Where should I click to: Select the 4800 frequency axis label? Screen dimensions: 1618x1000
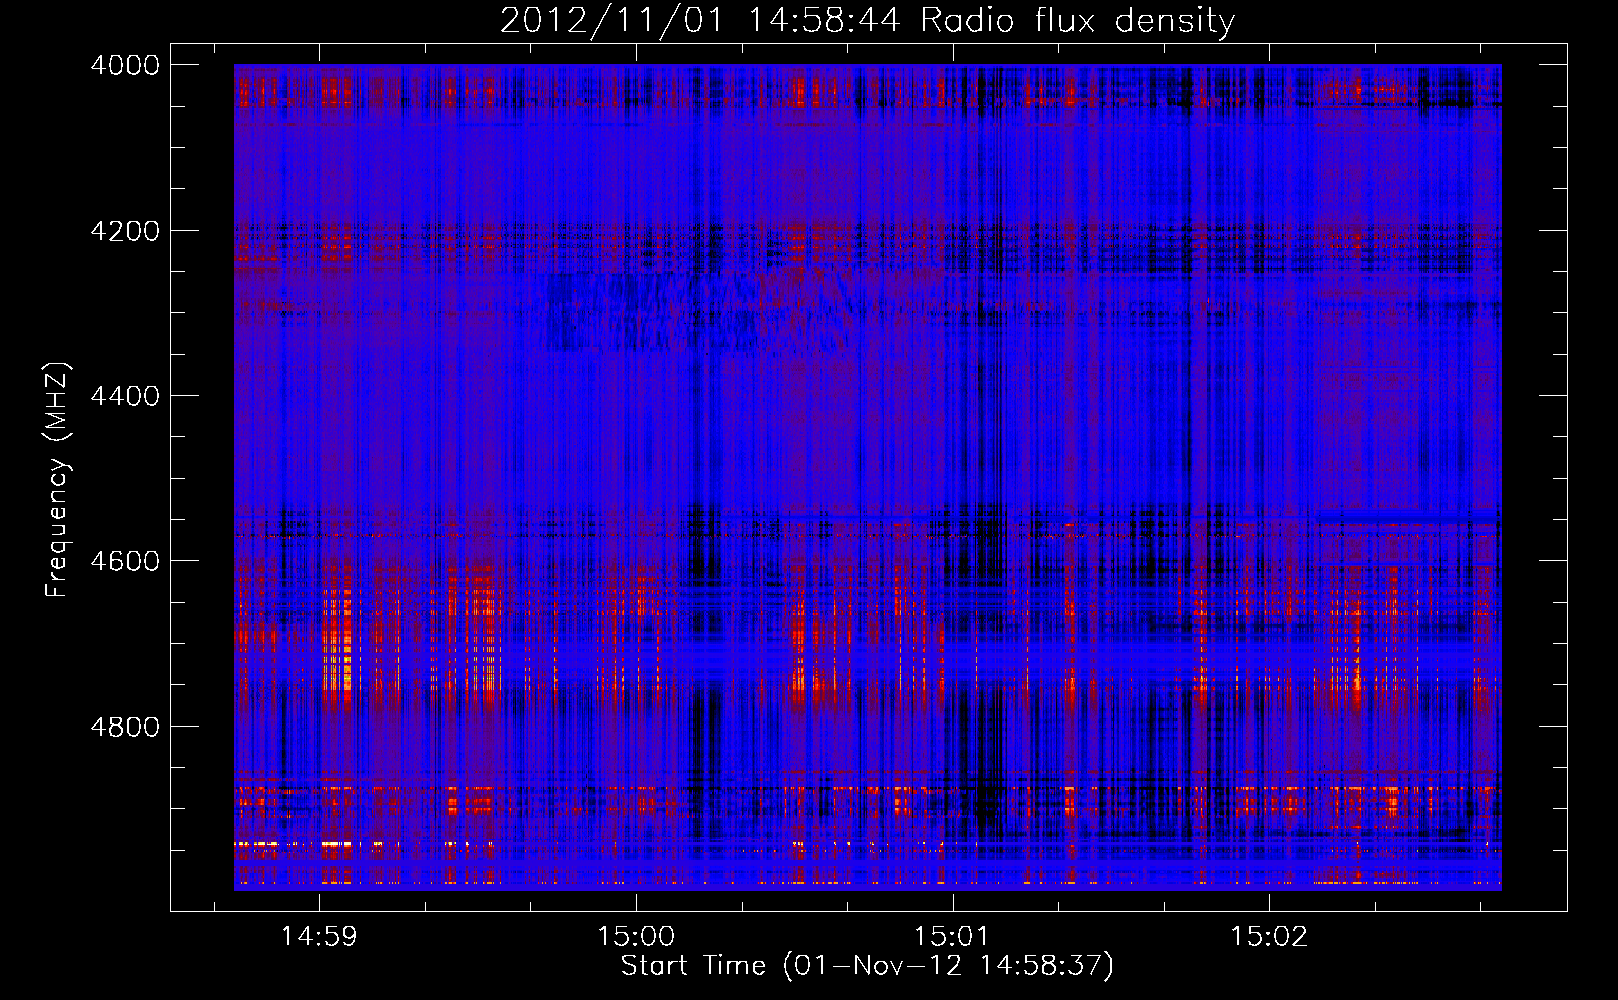125,726
